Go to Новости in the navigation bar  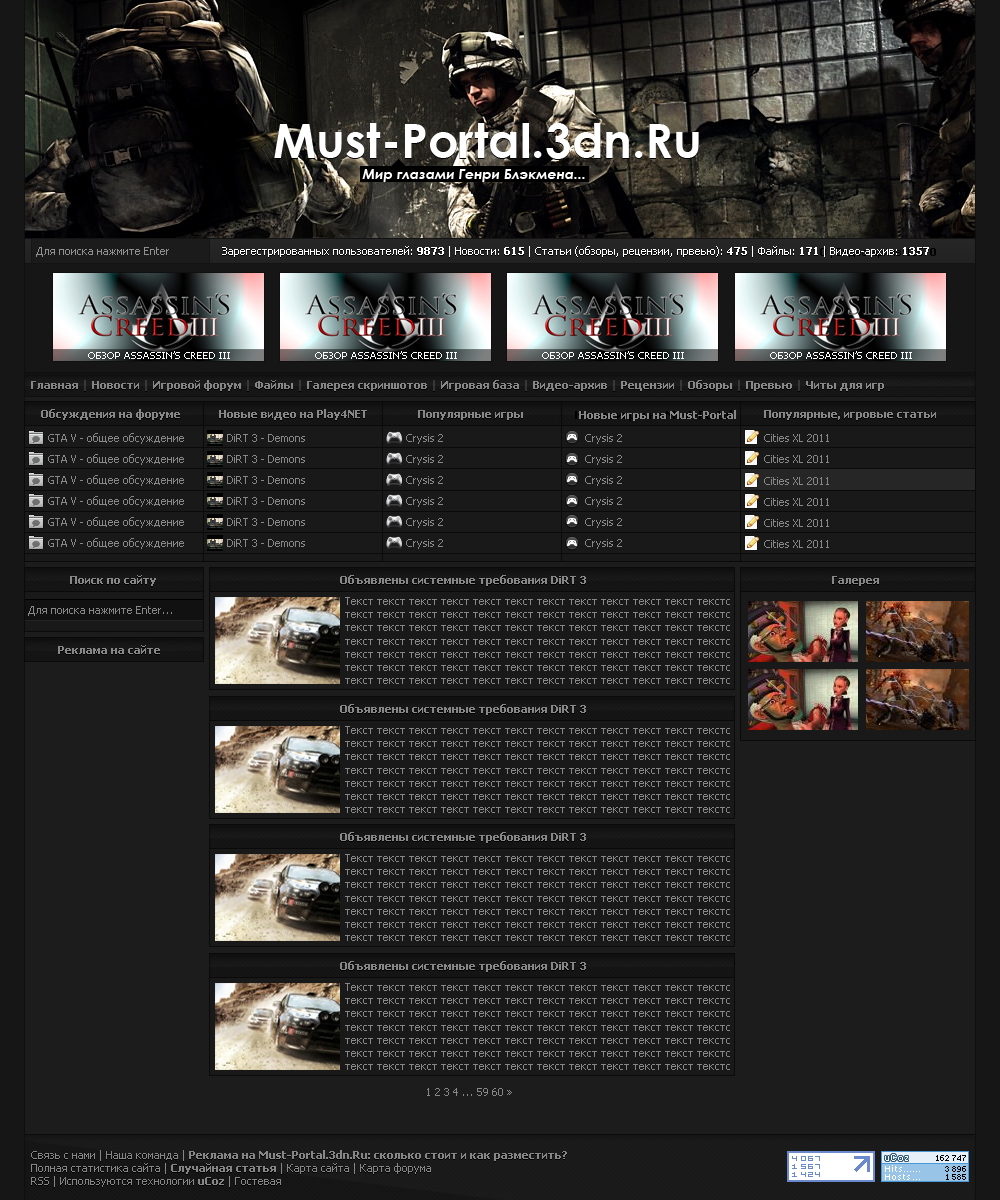(x=115, y=385)
